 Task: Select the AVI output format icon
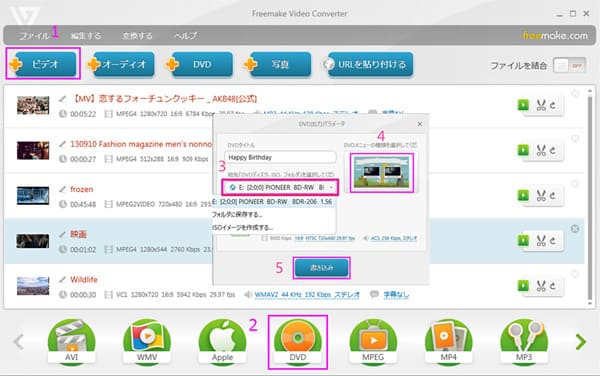click(71, 342)
